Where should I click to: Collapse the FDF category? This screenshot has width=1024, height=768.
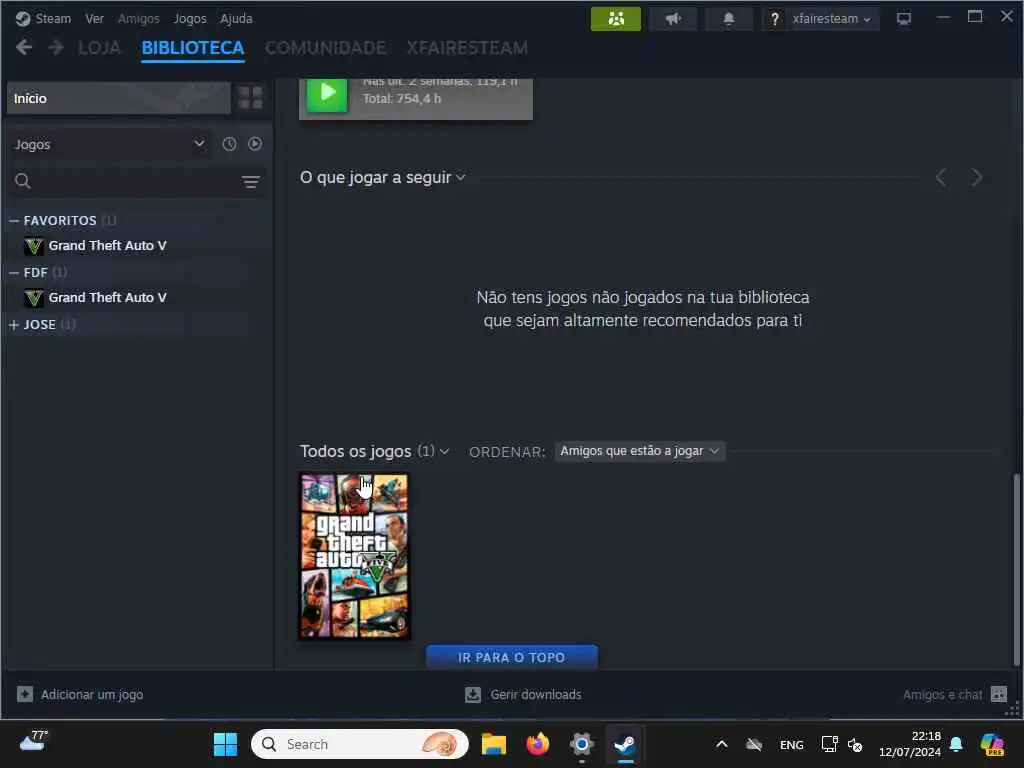(14, 272)
